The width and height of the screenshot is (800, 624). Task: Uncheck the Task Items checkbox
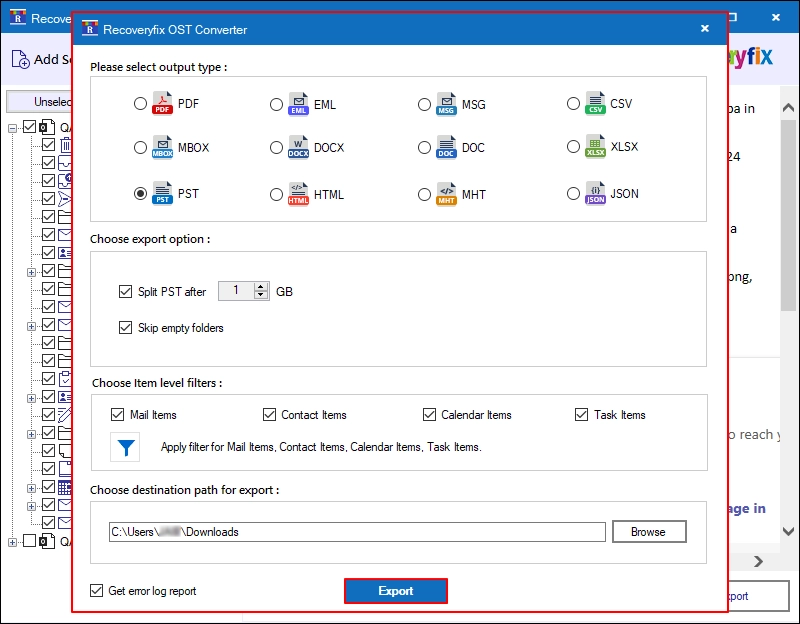[581, 414]
